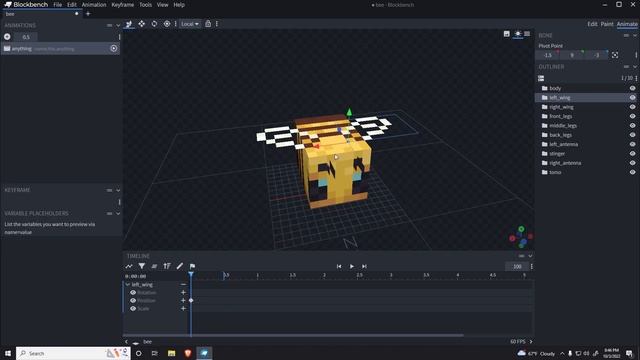Remove left_wing animator with minus icon

(183, 284)
